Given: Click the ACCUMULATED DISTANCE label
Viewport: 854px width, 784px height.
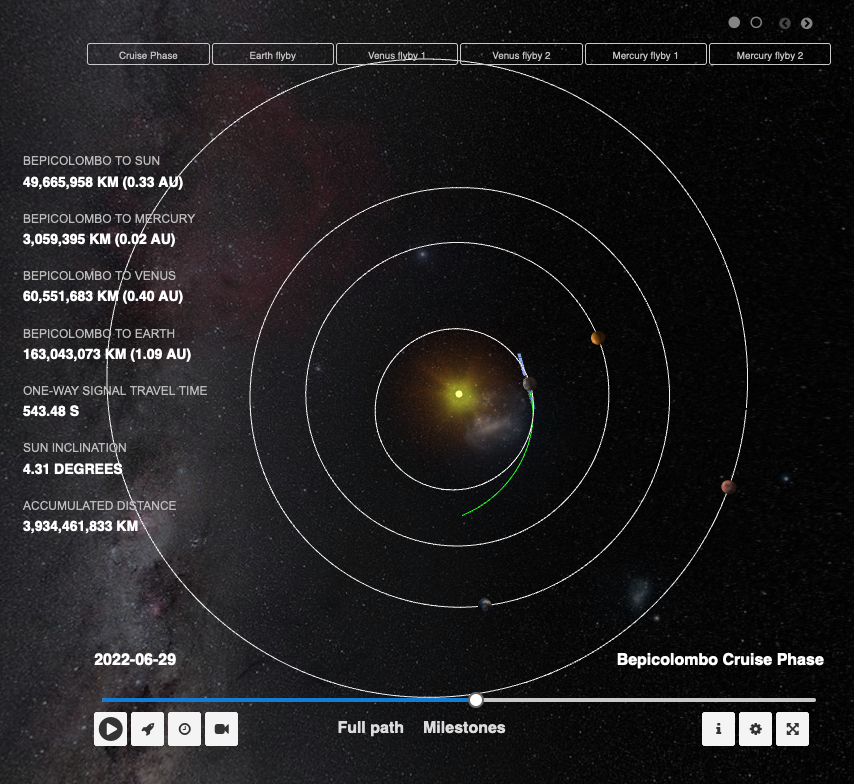Looking at the screenshot, I should coord(100,506).
